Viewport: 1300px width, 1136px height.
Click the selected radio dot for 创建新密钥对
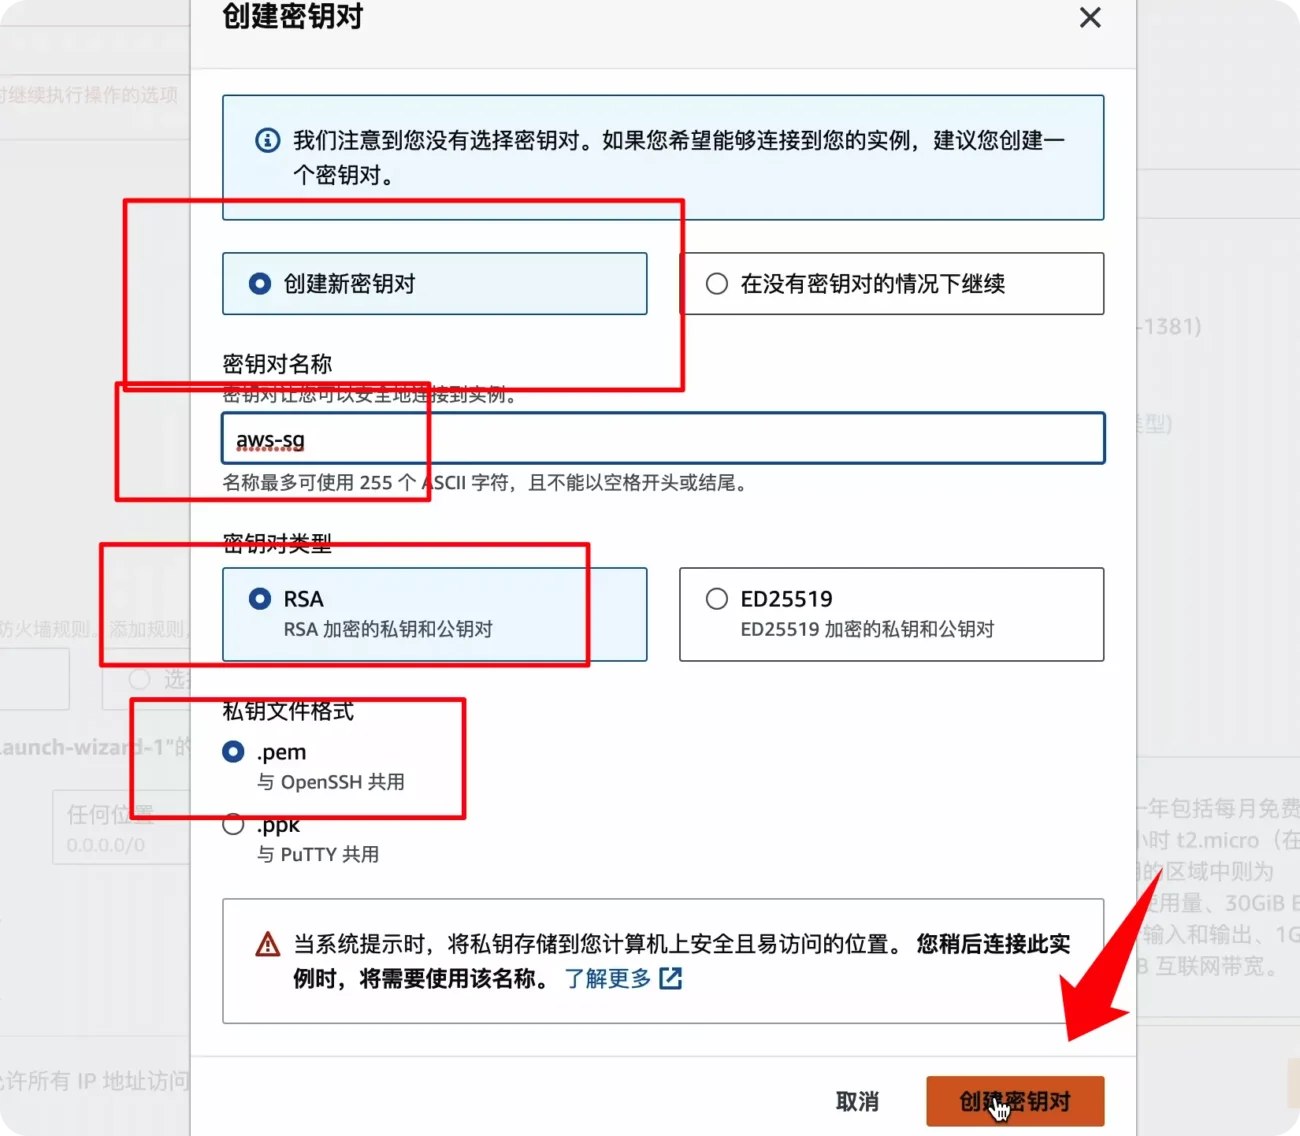tap(259, 283)
